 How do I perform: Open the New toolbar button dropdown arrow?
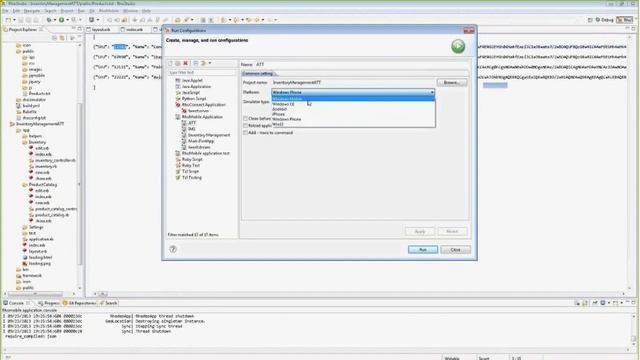(14, 20)
